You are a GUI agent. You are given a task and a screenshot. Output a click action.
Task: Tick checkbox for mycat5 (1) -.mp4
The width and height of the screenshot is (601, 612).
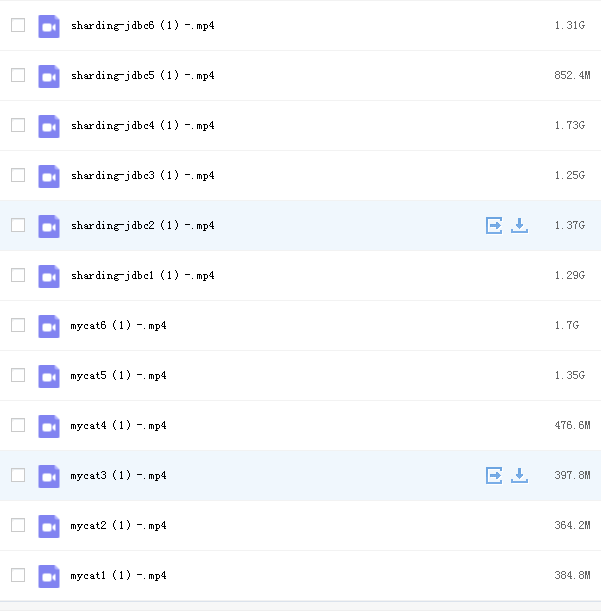pos(18,375)
